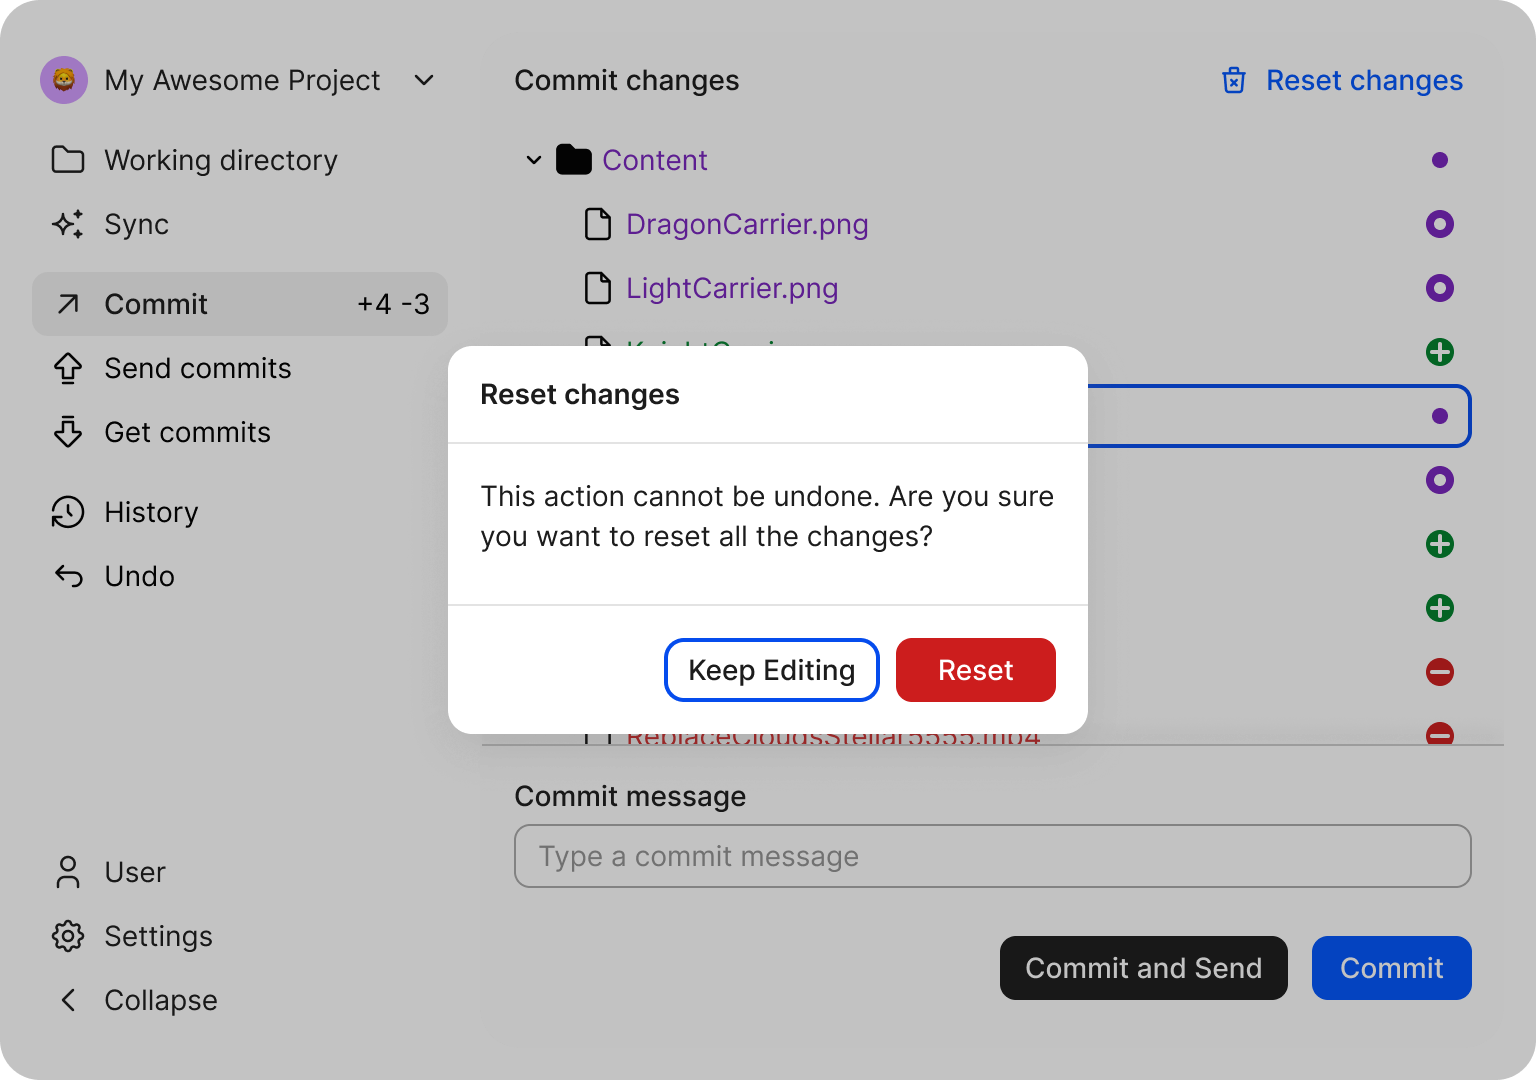Select DragonCarrier.png file in list
The image size is (1536, 1080).
tap(746, 224)
